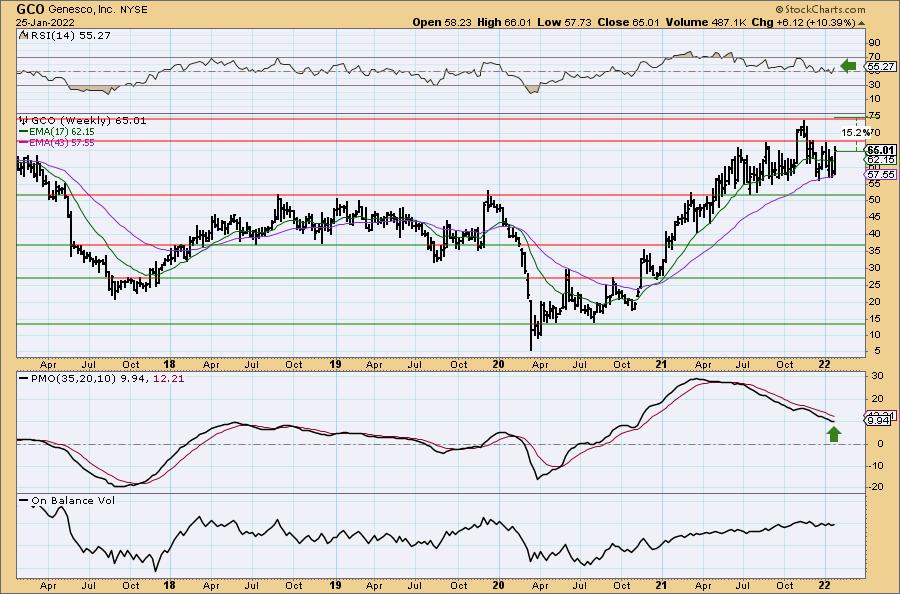
Task: Click the purple line swatch beside EMA(43)
Action: click(24, 142)
